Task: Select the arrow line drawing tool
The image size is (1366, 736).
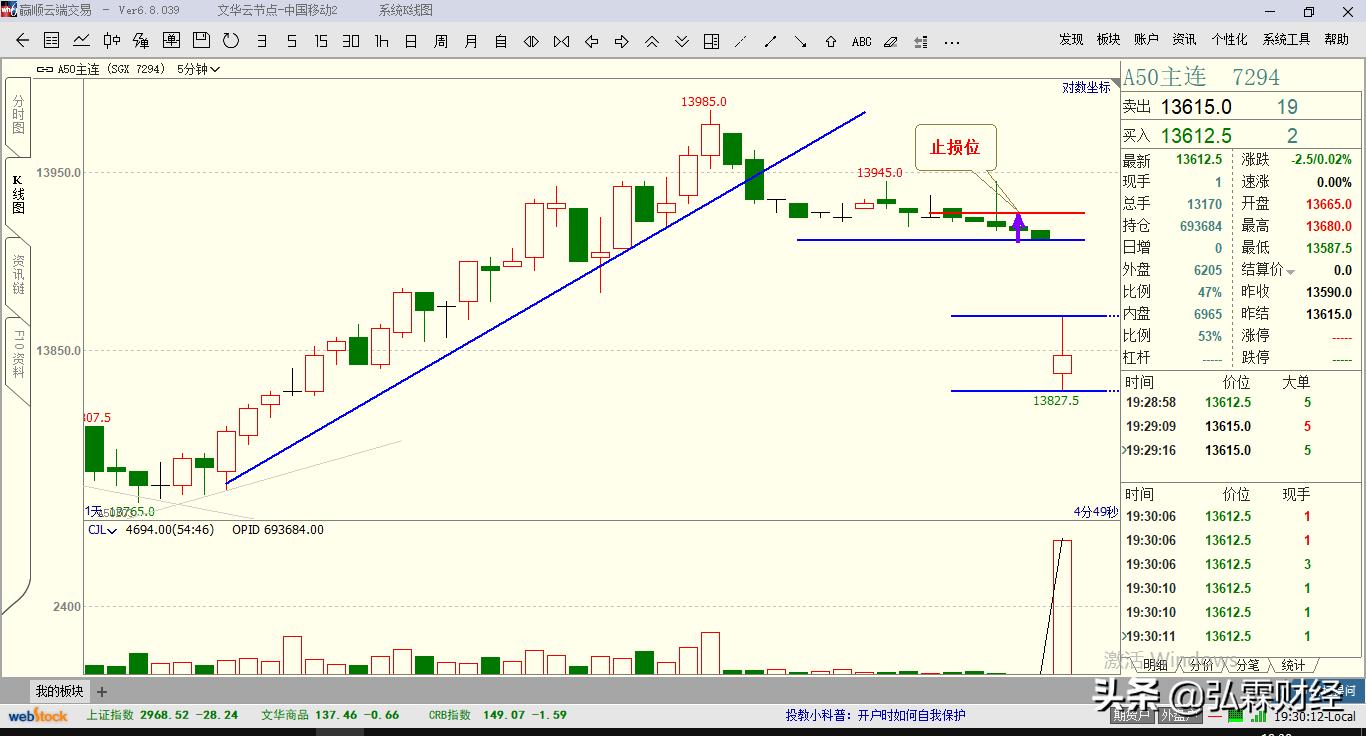Action: 801,41
